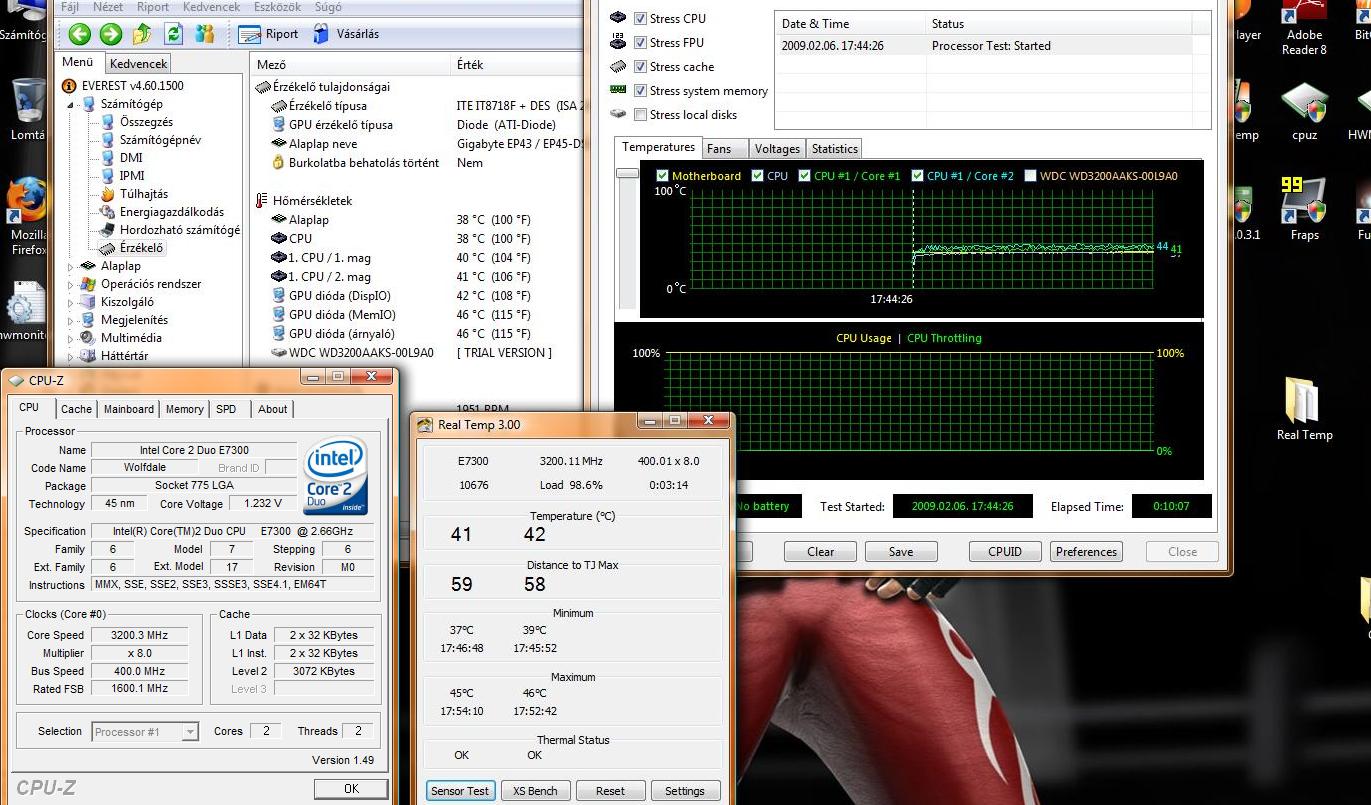Open the cpuz desktop shortcut

point(1304,112)
